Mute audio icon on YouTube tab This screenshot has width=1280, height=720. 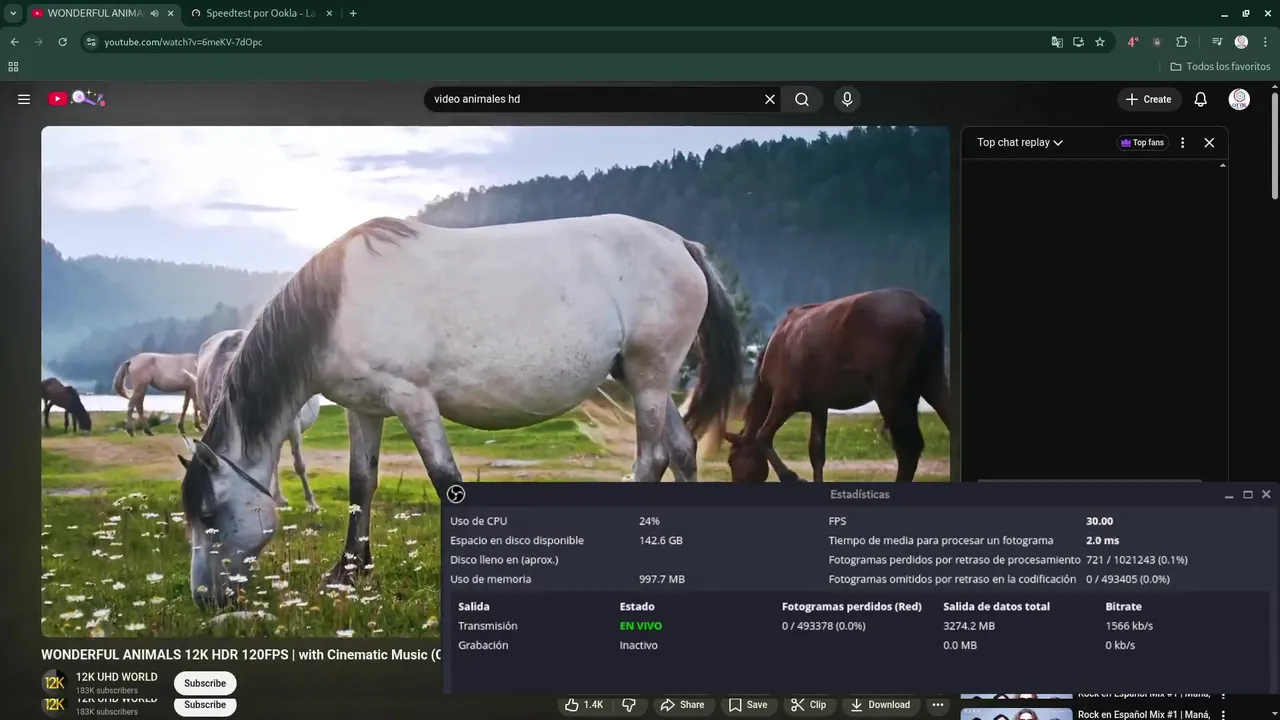(x=154, y=13)
